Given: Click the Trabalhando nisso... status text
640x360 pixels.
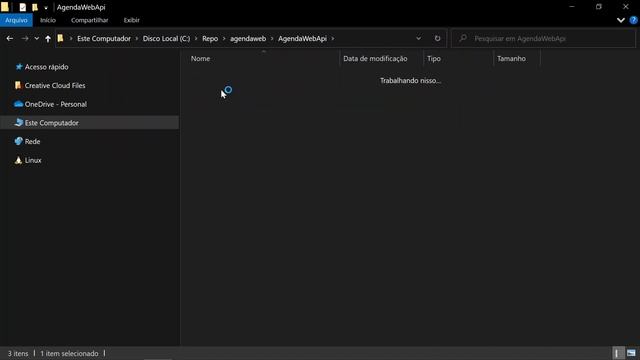Looking at the screenshot, I should pos(410,80).
